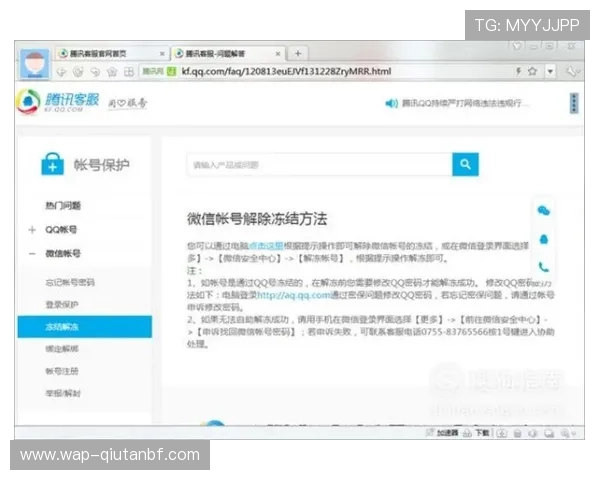Select highlighted 冻结解冻 sidebar item
The width and height of the screenshot is (600, 480).
click(x=85, y=327)
